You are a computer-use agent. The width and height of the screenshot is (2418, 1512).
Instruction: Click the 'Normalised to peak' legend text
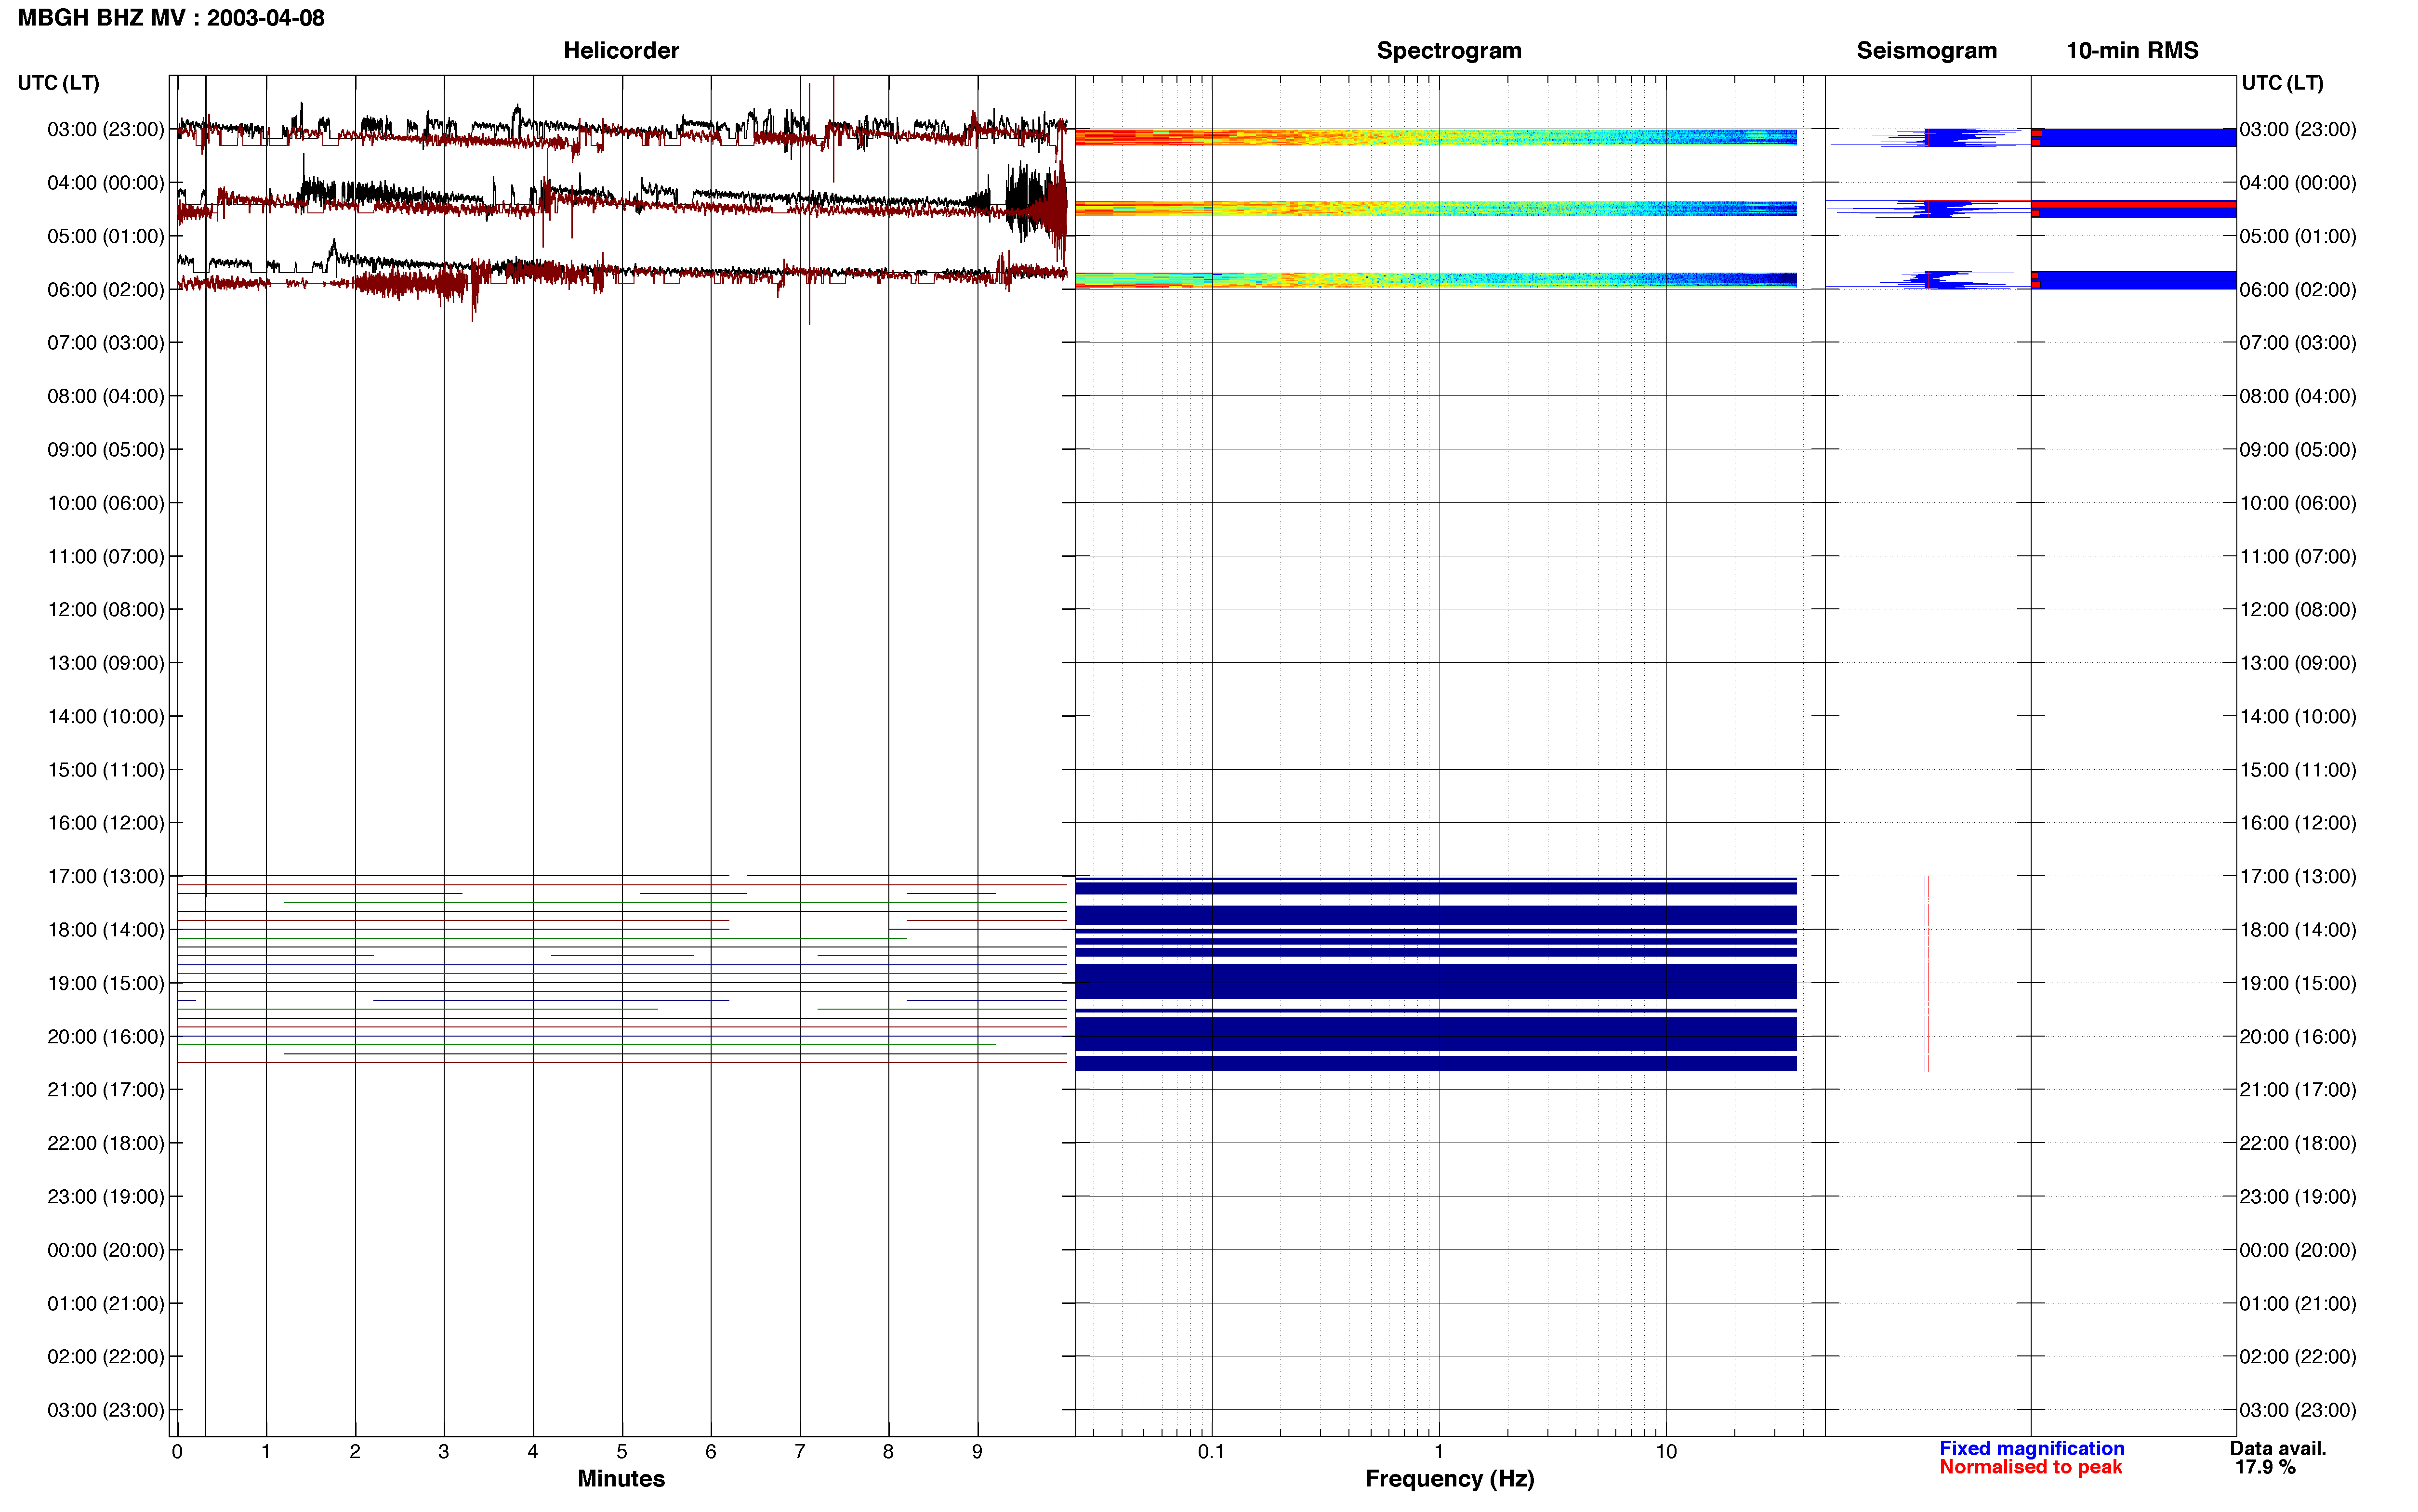pos(2030,1467)
